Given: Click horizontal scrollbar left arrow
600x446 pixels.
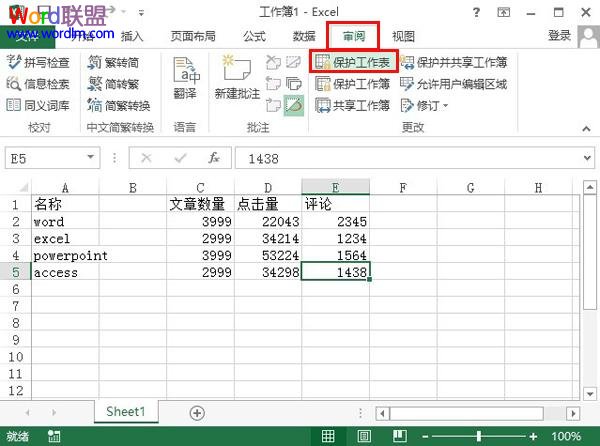Looking at the screenshot, I should [382, 413].
